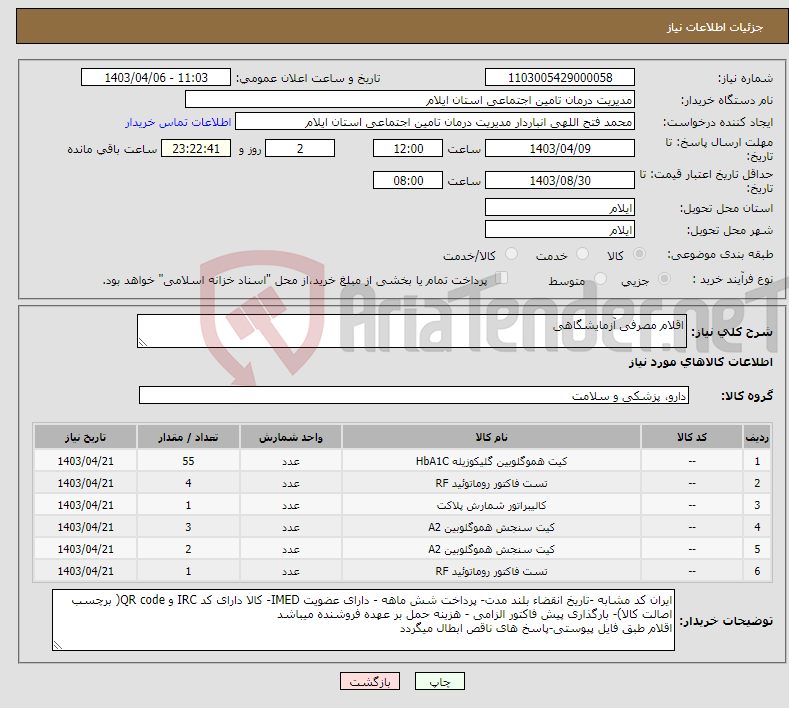Screen dimensions: 789x708
Task: Click the اطلاعات کالاهای مورد نیاز section heading
Action: point(700,362)
